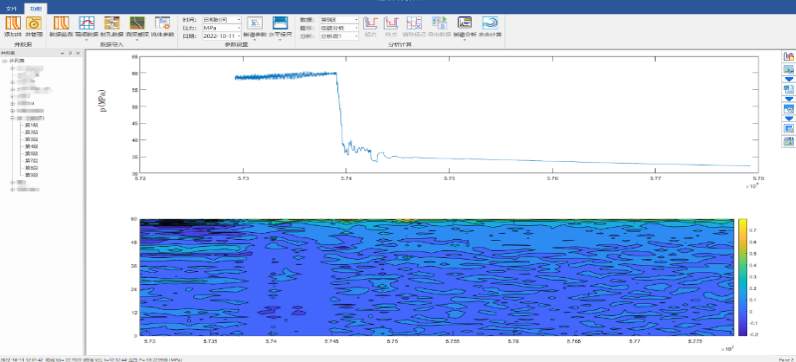The width and height of the screenshot is (796, 362).
Task: Collapse the expanded well node above 第1段
Action: tap(12, 117)
